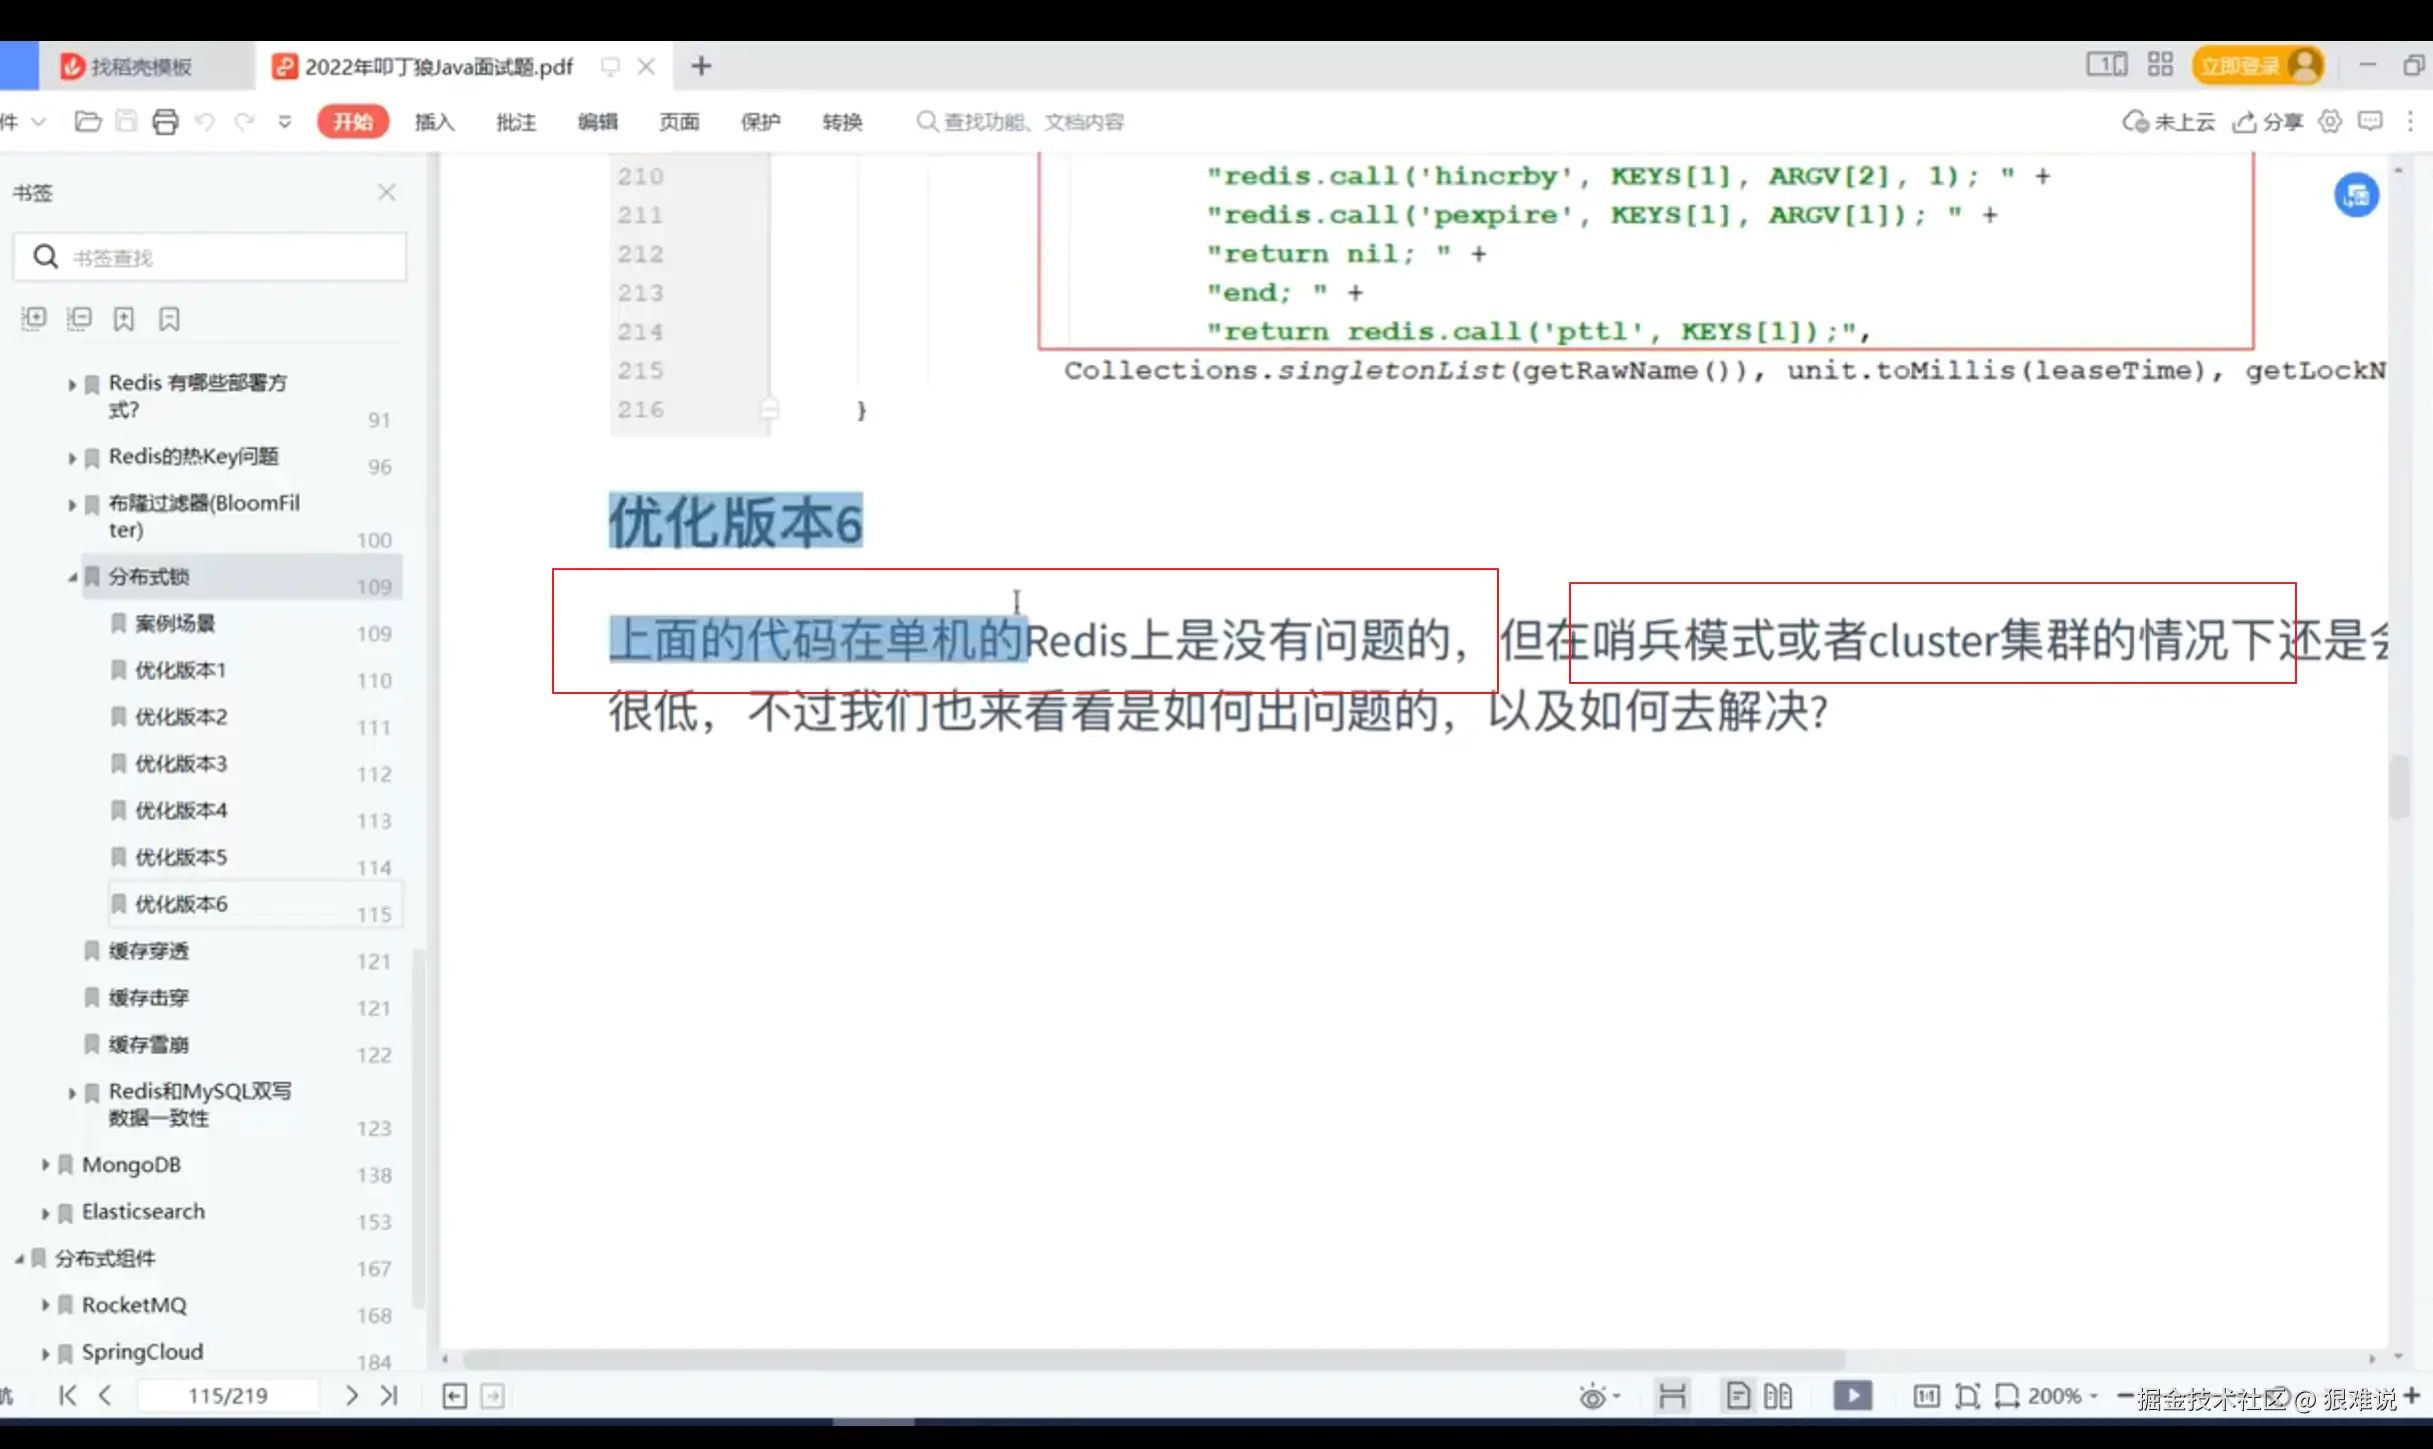The height and width of the screenshot is (1449, 2433).
Task: Go to next page arrow
Action: coord(351,1396)
